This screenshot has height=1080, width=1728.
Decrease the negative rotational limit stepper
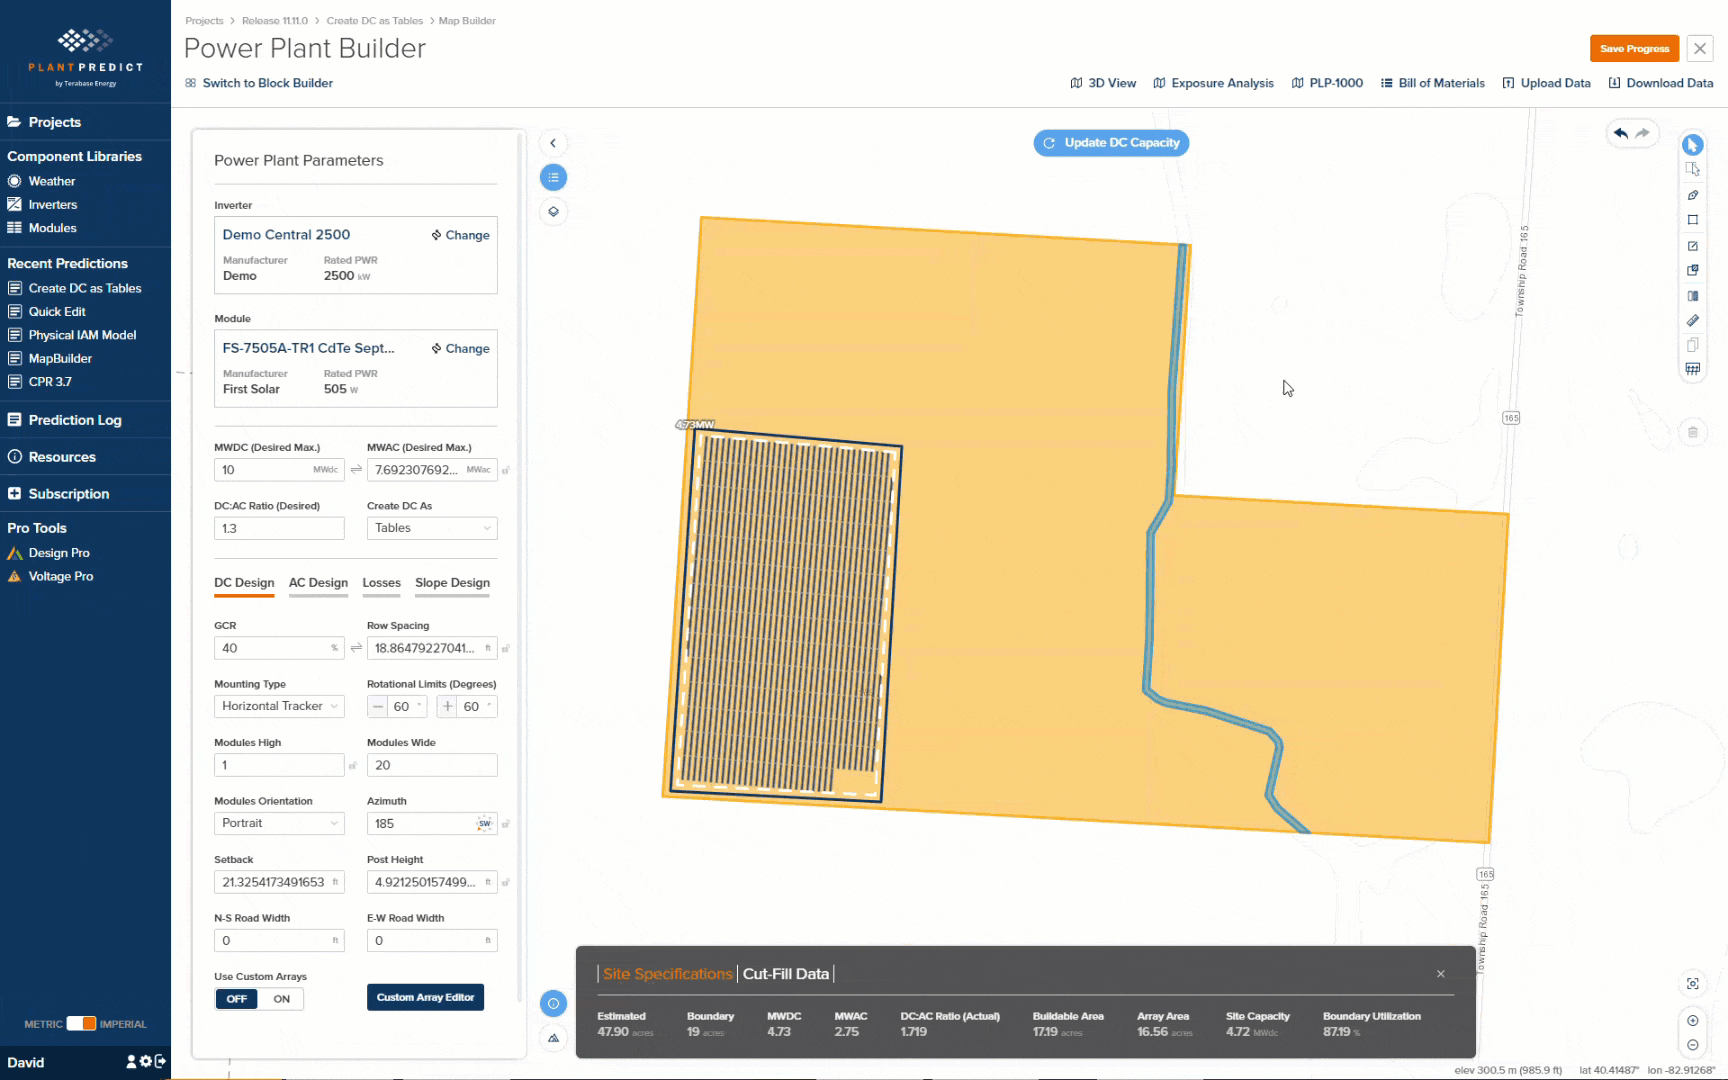[x=377, y=706]
